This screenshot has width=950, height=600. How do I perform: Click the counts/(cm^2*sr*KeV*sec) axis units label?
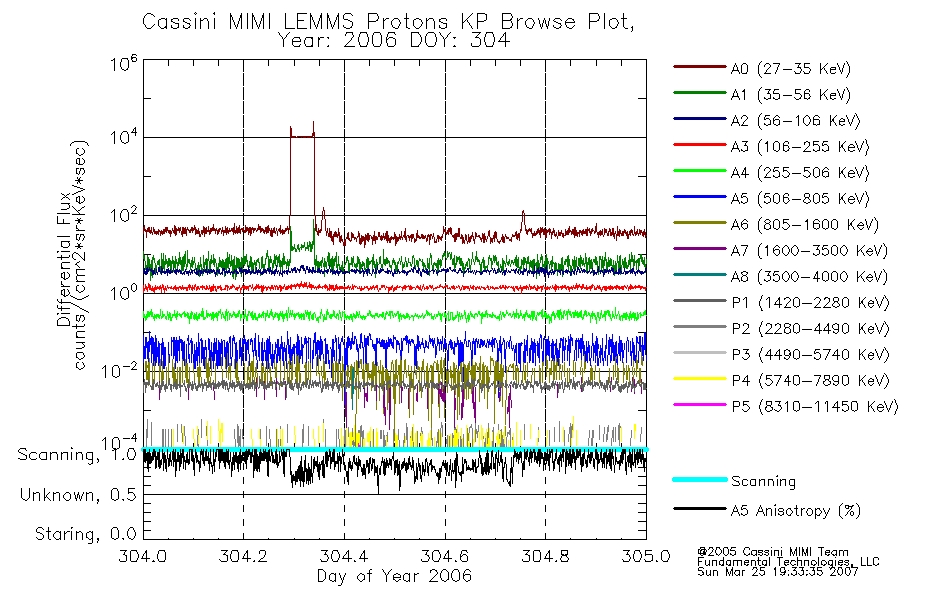click(x=81, y=255)
